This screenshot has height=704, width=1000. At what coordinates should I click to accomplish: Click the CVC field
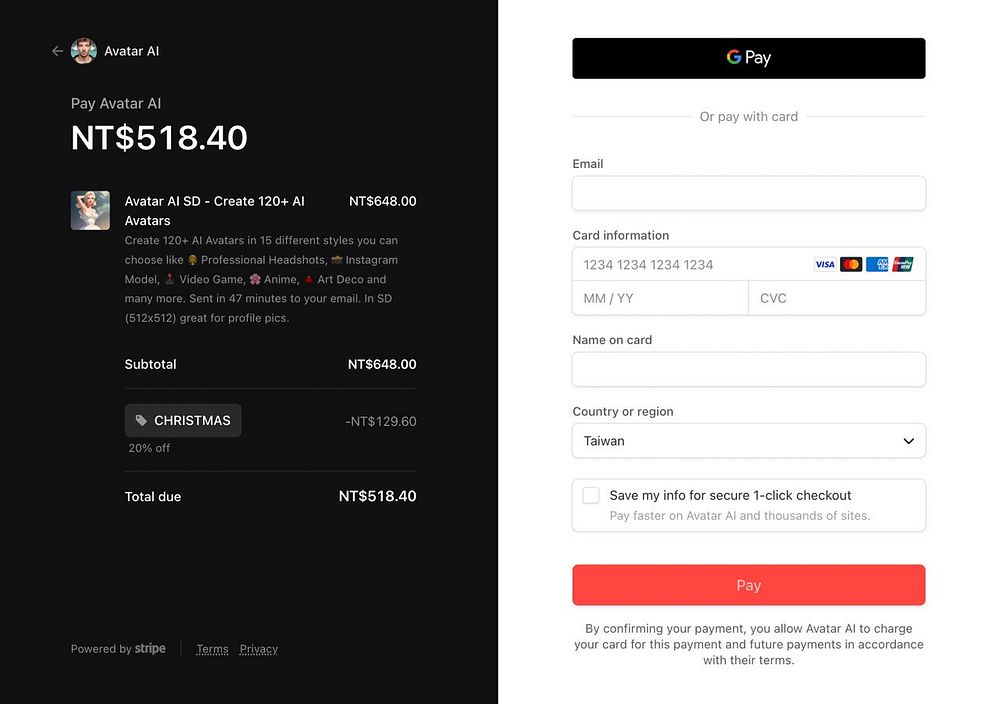pyautogui.click(x=836, y=299)
